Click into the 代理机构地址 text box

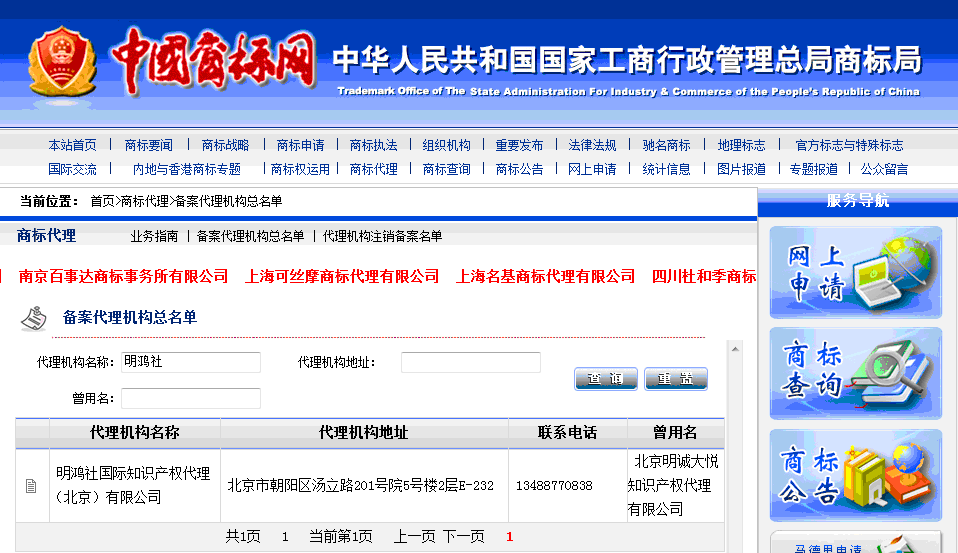[x=470, y=362]
